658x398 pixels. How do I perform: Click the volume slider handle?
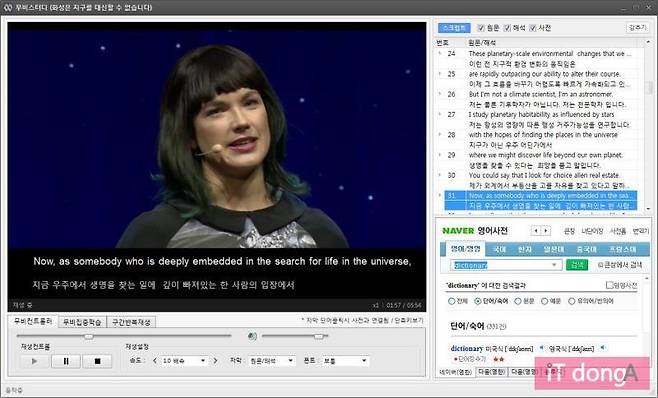319,336
